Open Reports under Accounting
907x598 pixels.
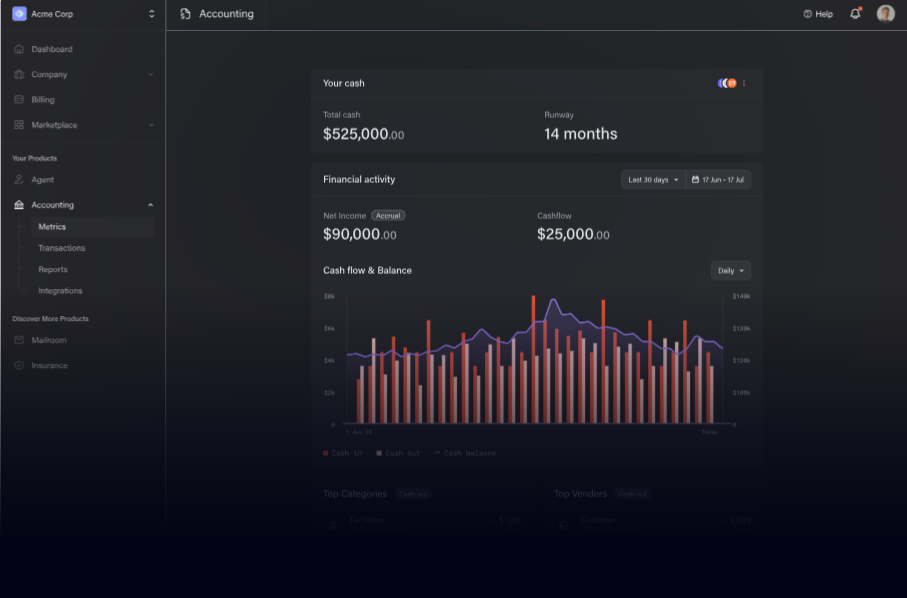(53, 270)
